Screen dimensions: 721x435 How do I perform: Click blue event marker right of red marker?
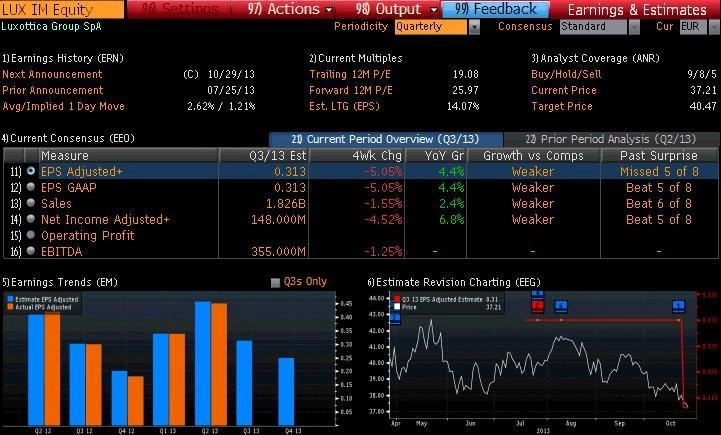pyautogui.click(x=561, y=306)
